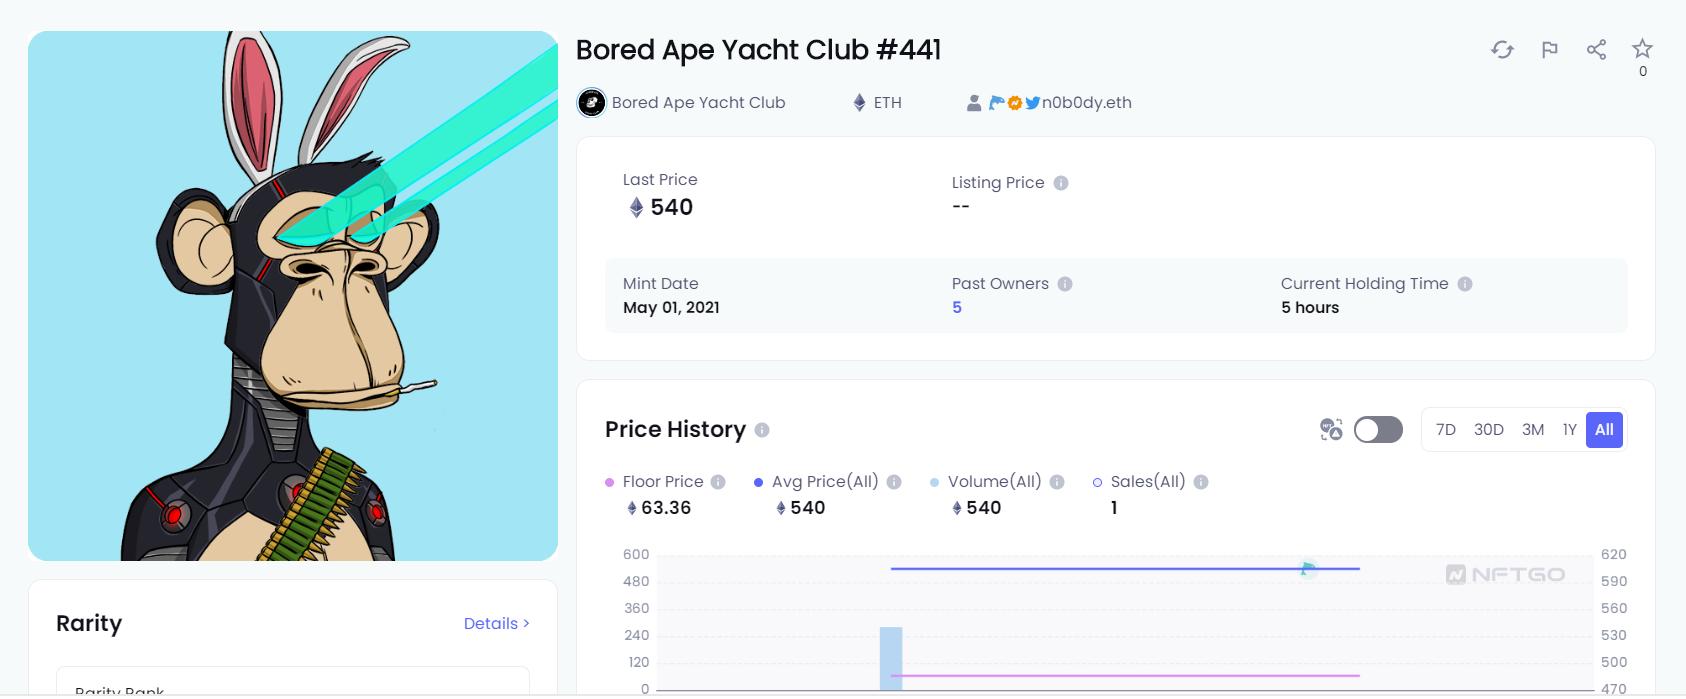Open the share icon
The height and width of the screenshot is (699, 1686).
click(1596, 50)
